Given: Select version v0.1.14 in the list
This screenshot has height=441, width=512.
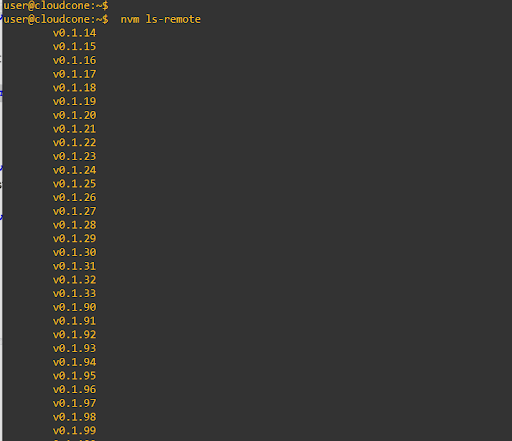Looking at the screenshot, I should tap(74, 33).
